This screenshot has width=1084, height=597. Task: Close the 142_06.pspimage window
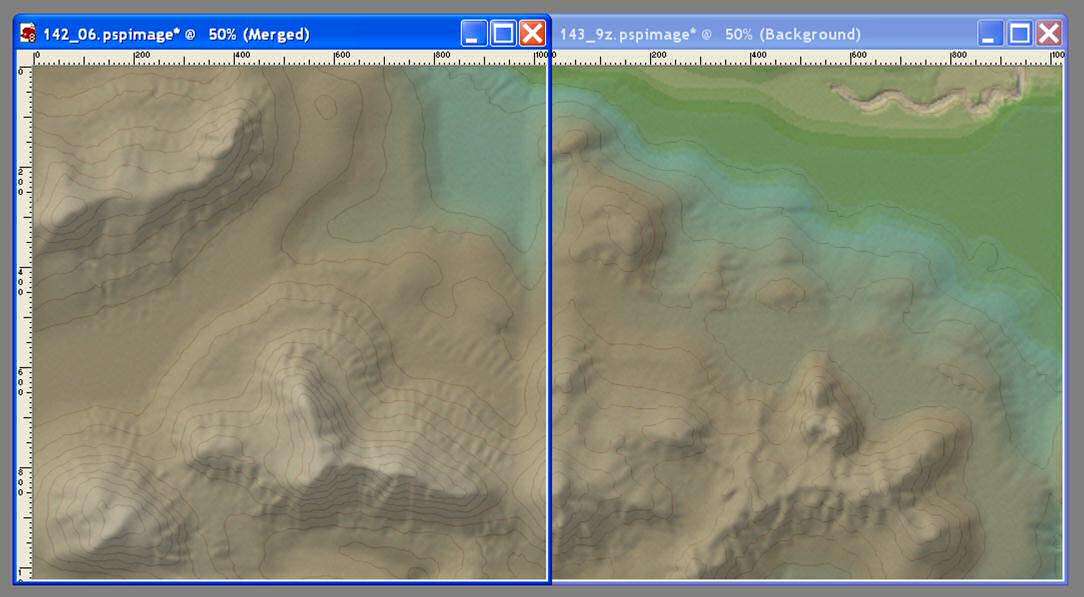tap(532, 33)
